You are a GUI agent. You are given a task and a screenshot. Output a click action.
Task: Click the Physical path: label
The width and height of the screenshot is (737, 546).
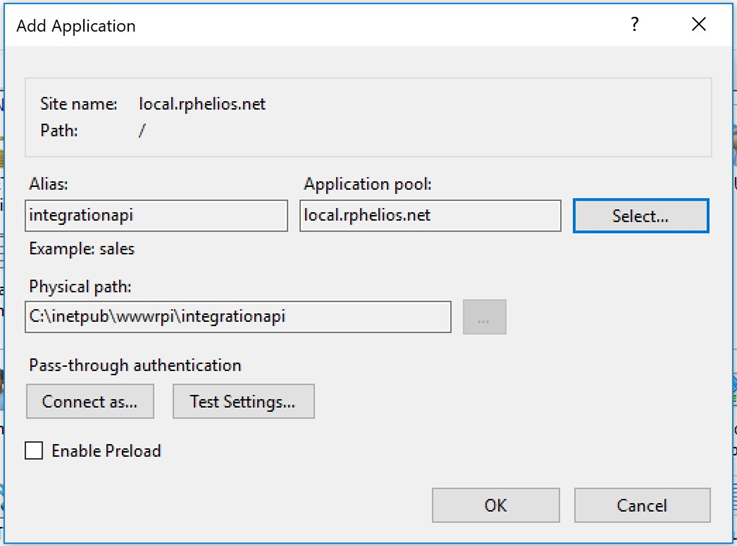[x=80, y=287]
